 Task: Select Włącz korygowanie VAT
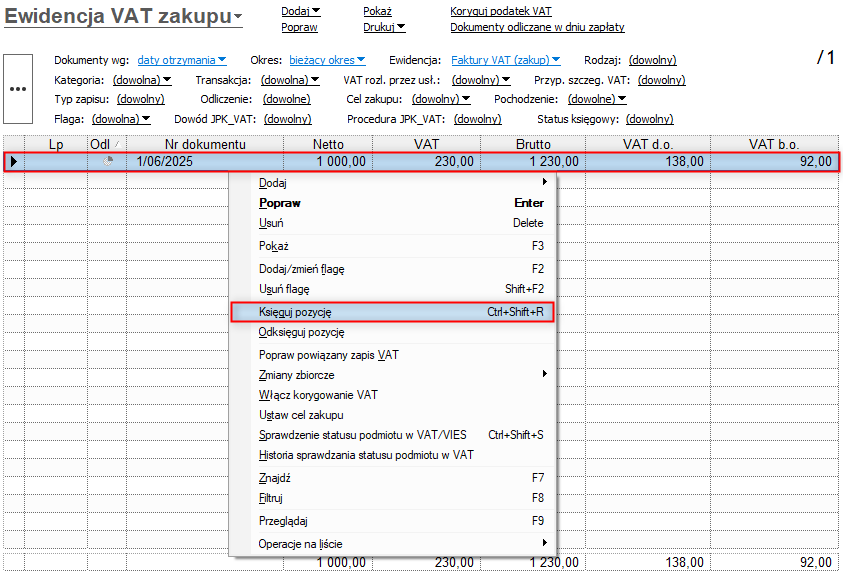coord(392,395)
